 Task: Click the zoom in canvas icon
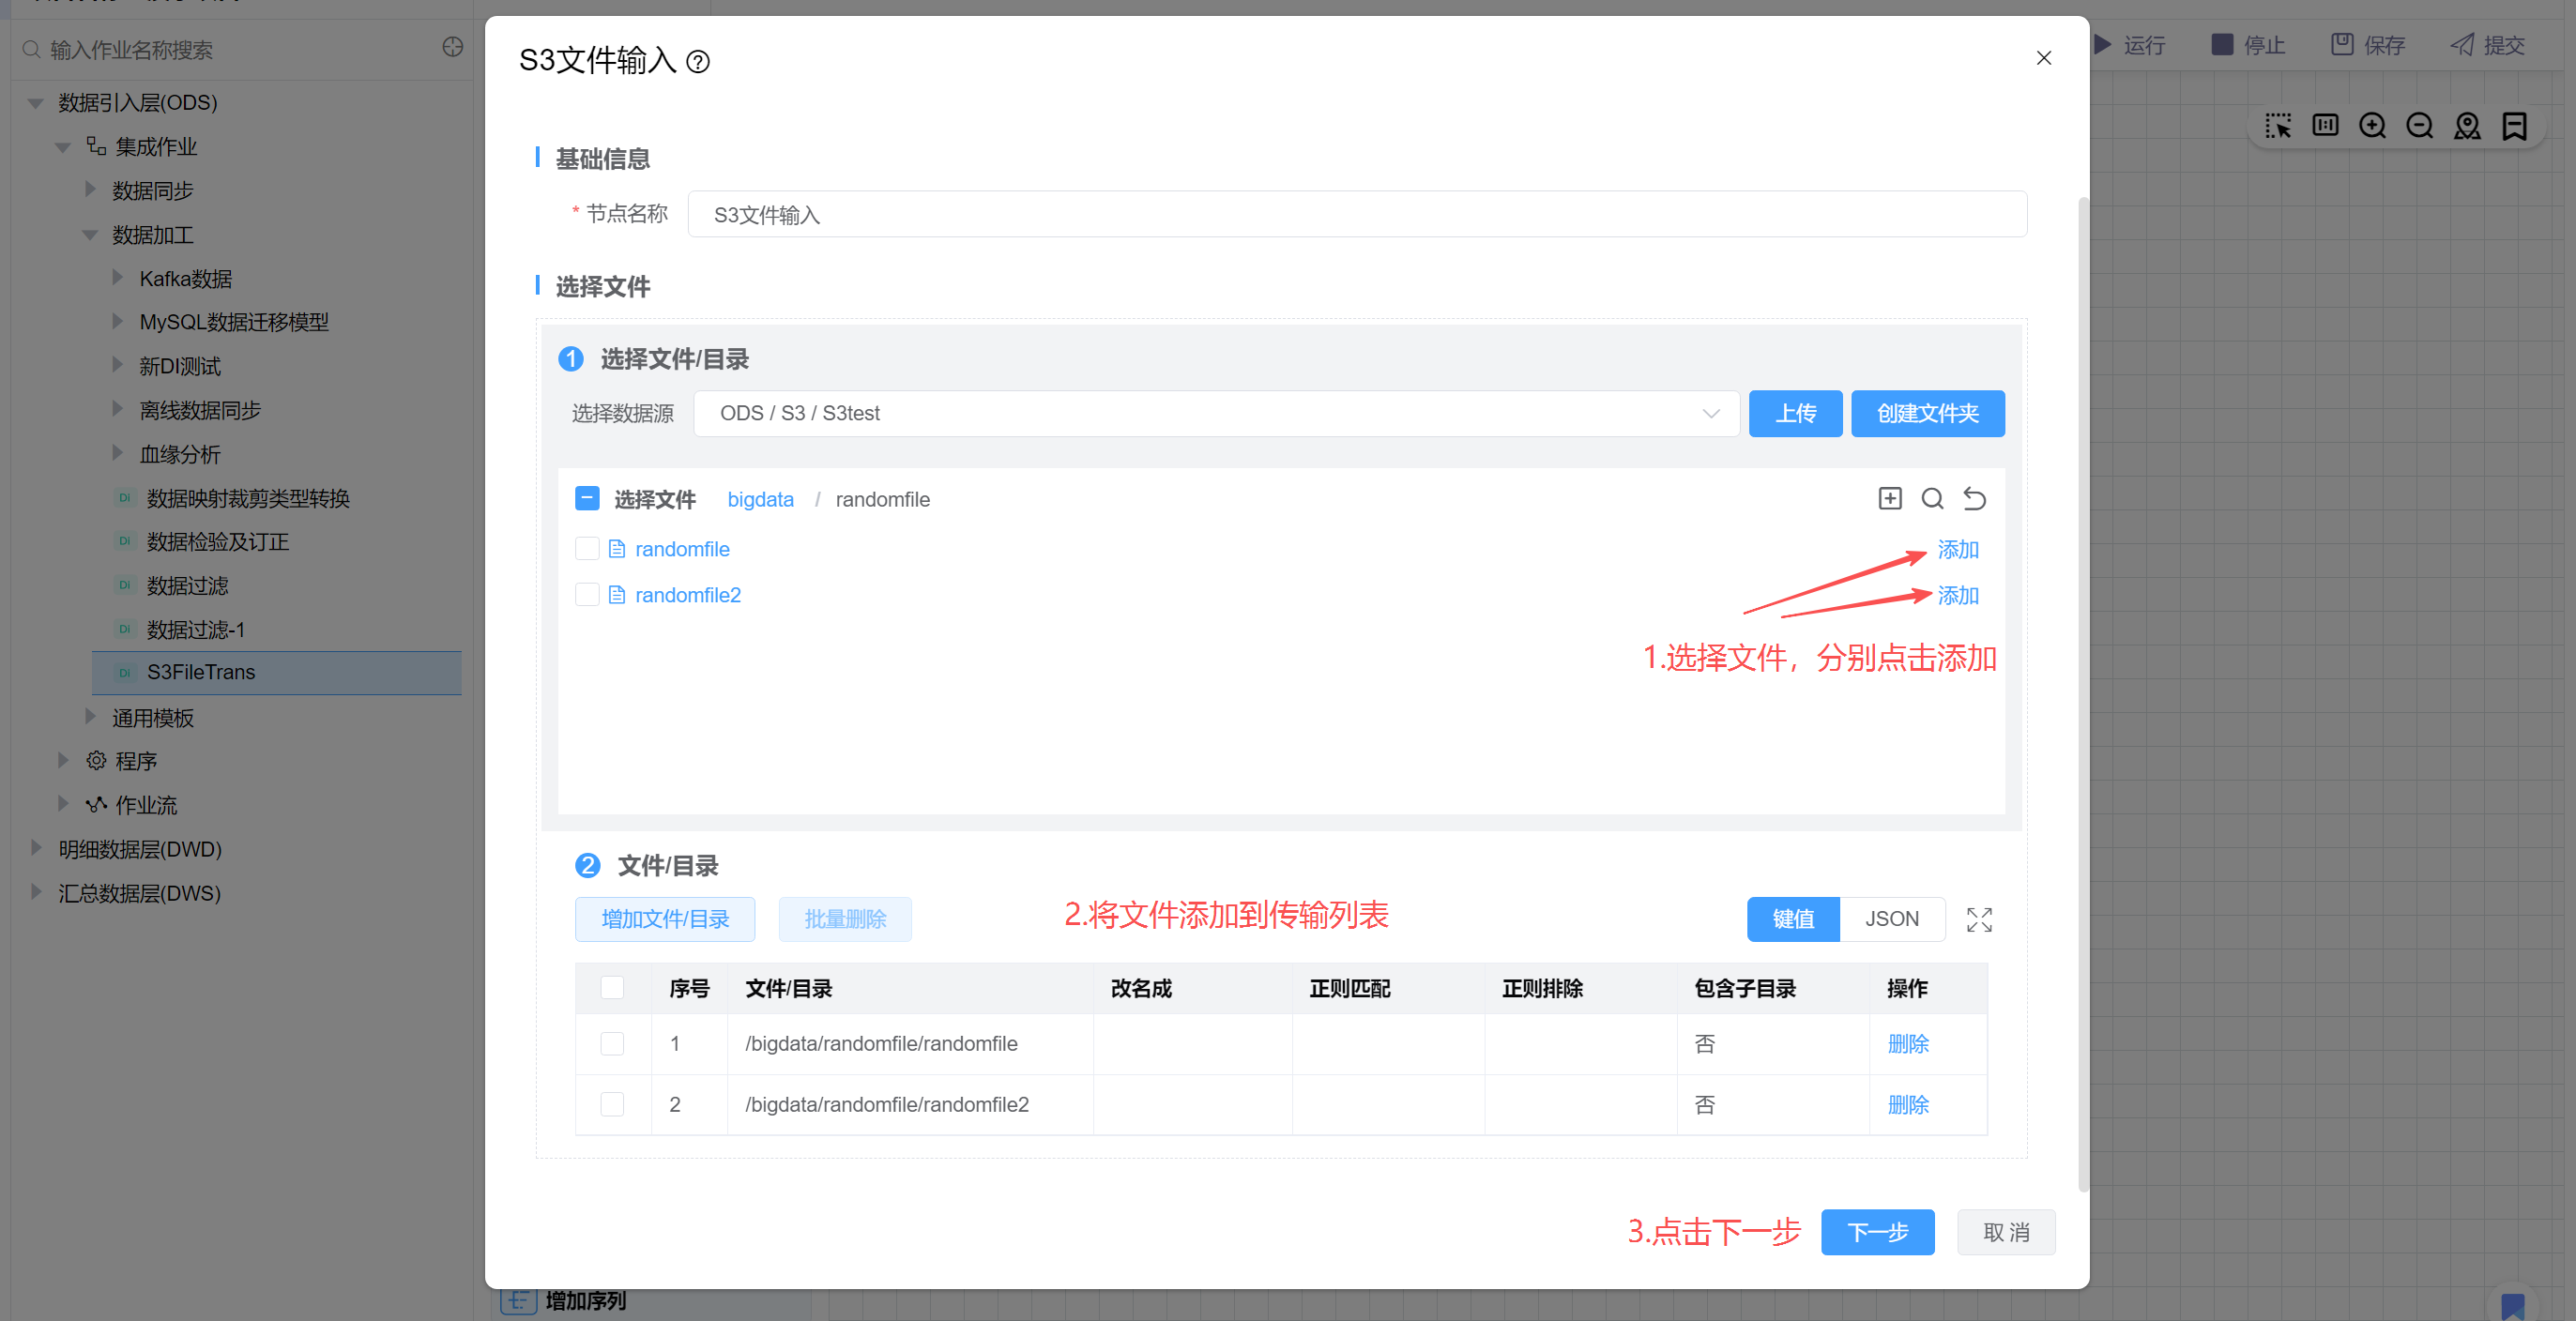(2372, 126)
